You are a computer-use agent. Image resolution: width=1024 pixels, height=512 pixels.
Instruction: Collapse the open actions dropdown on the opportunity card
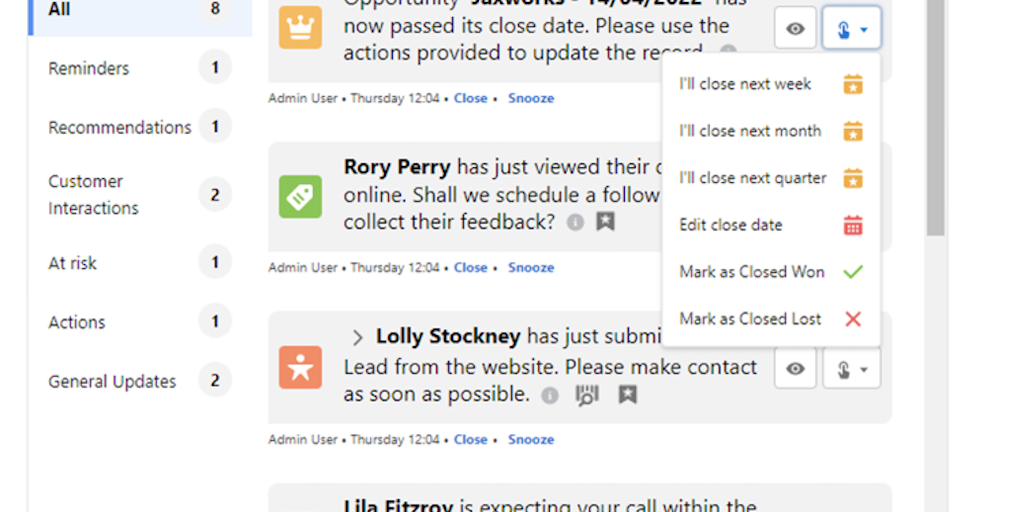click(851, 29)
